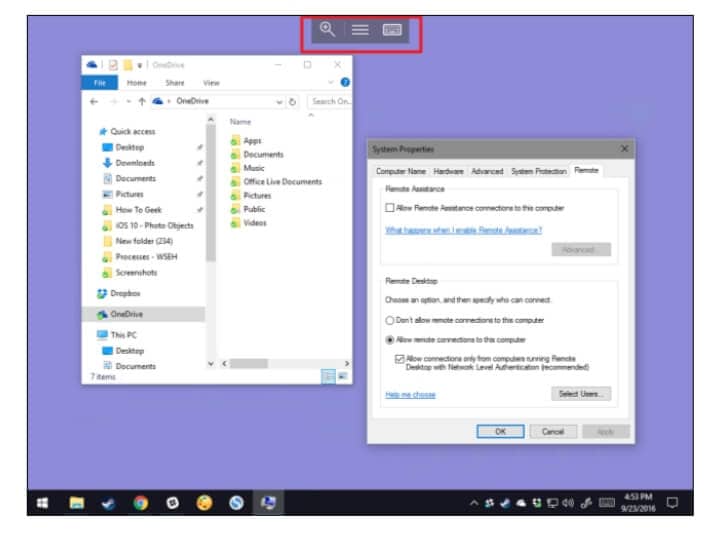Click the New folder icon in Explorer's title bar
This screenshot has width=719, height=553.
(127, 65)
